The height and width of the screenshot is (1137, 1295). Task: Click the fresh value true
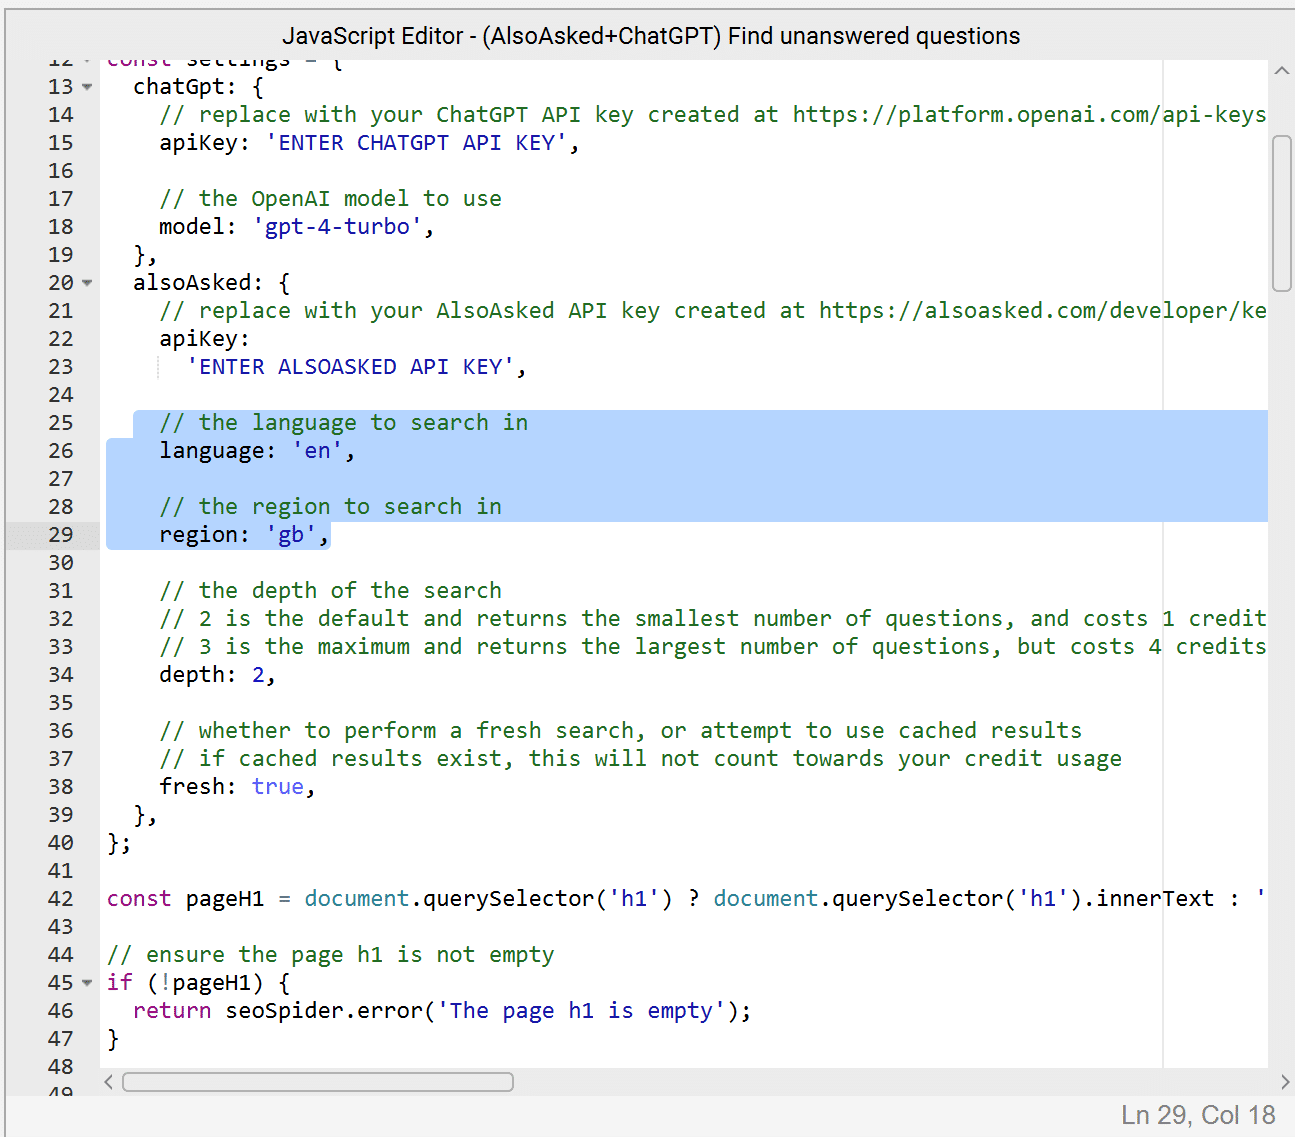(278, 787)
